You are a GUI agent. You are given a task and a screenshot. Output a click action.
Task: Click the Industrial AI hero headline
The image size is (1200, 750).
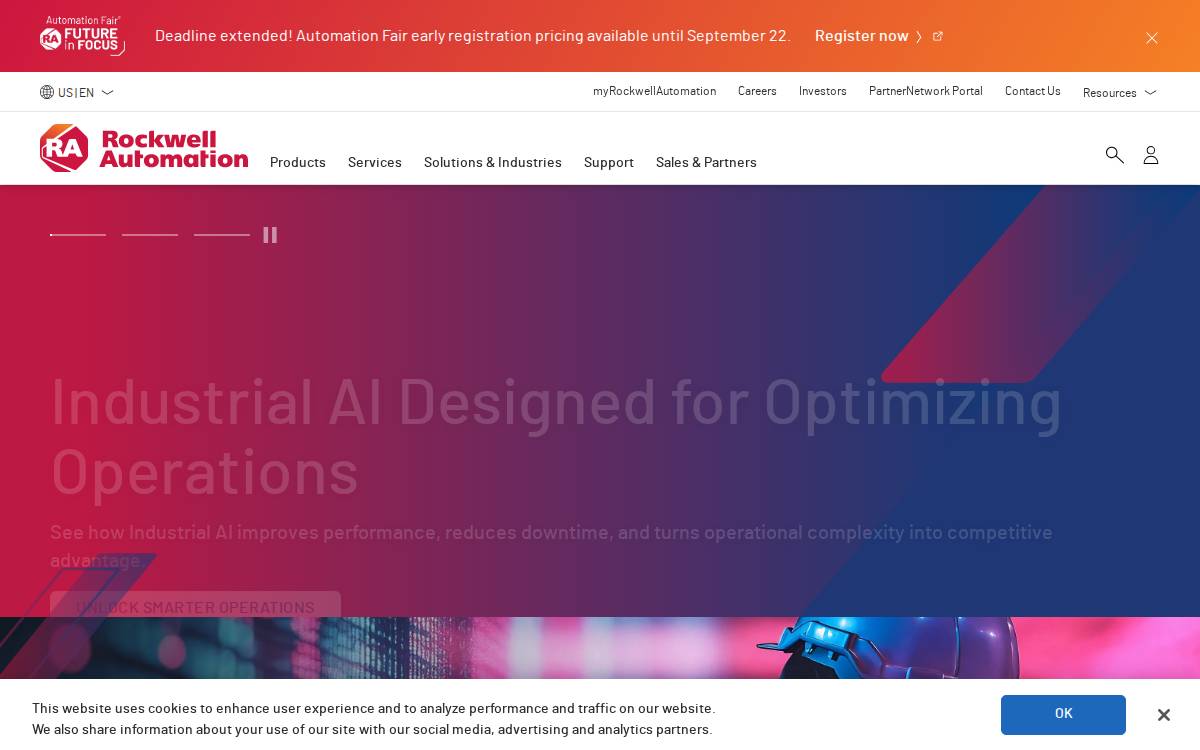[556, 436]
